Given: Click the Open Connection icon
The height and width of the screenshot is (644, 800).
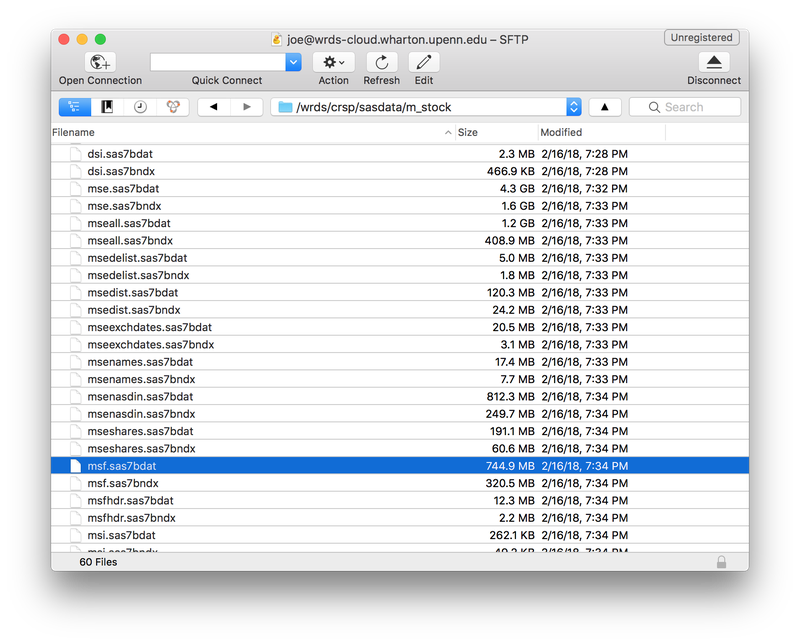Looking at the screenshot, I should pyautogui.click(x=98, y=62).
